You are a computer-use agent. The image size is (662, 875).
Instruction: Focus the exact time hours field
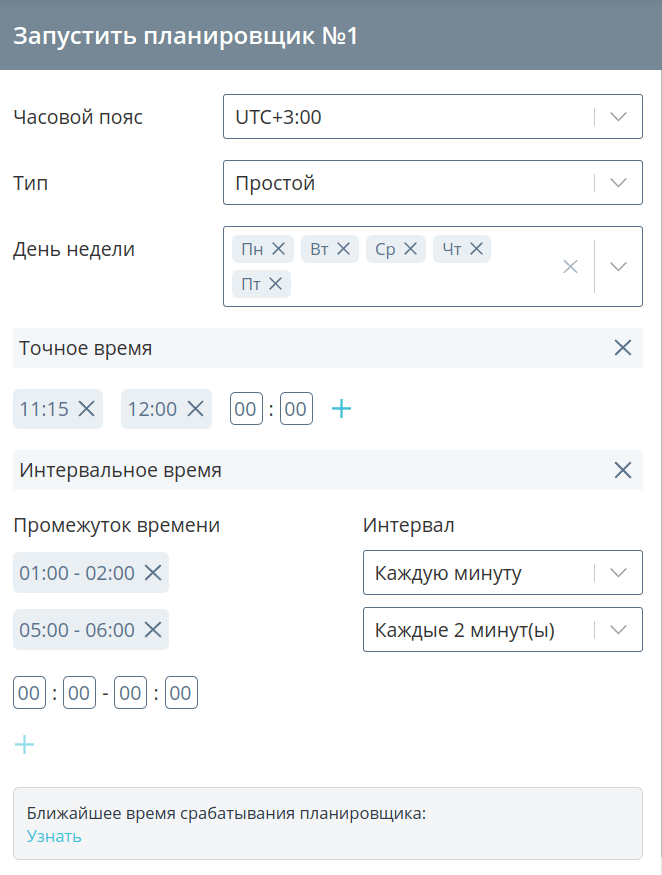click(246, 409)
